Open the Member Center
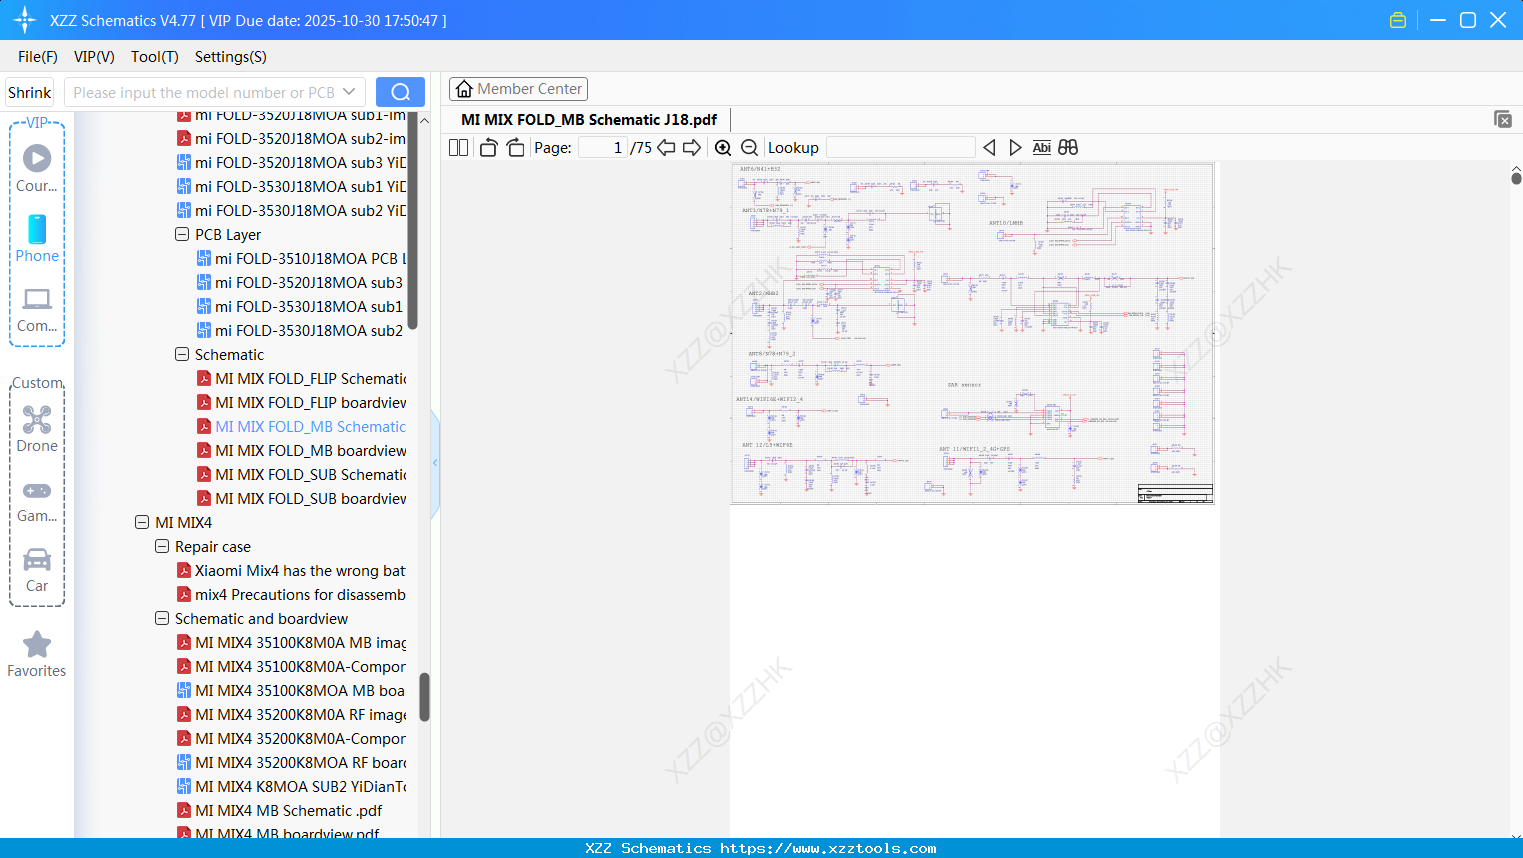Viewport: 1523px width, 858px height. [x=518, y=89]
